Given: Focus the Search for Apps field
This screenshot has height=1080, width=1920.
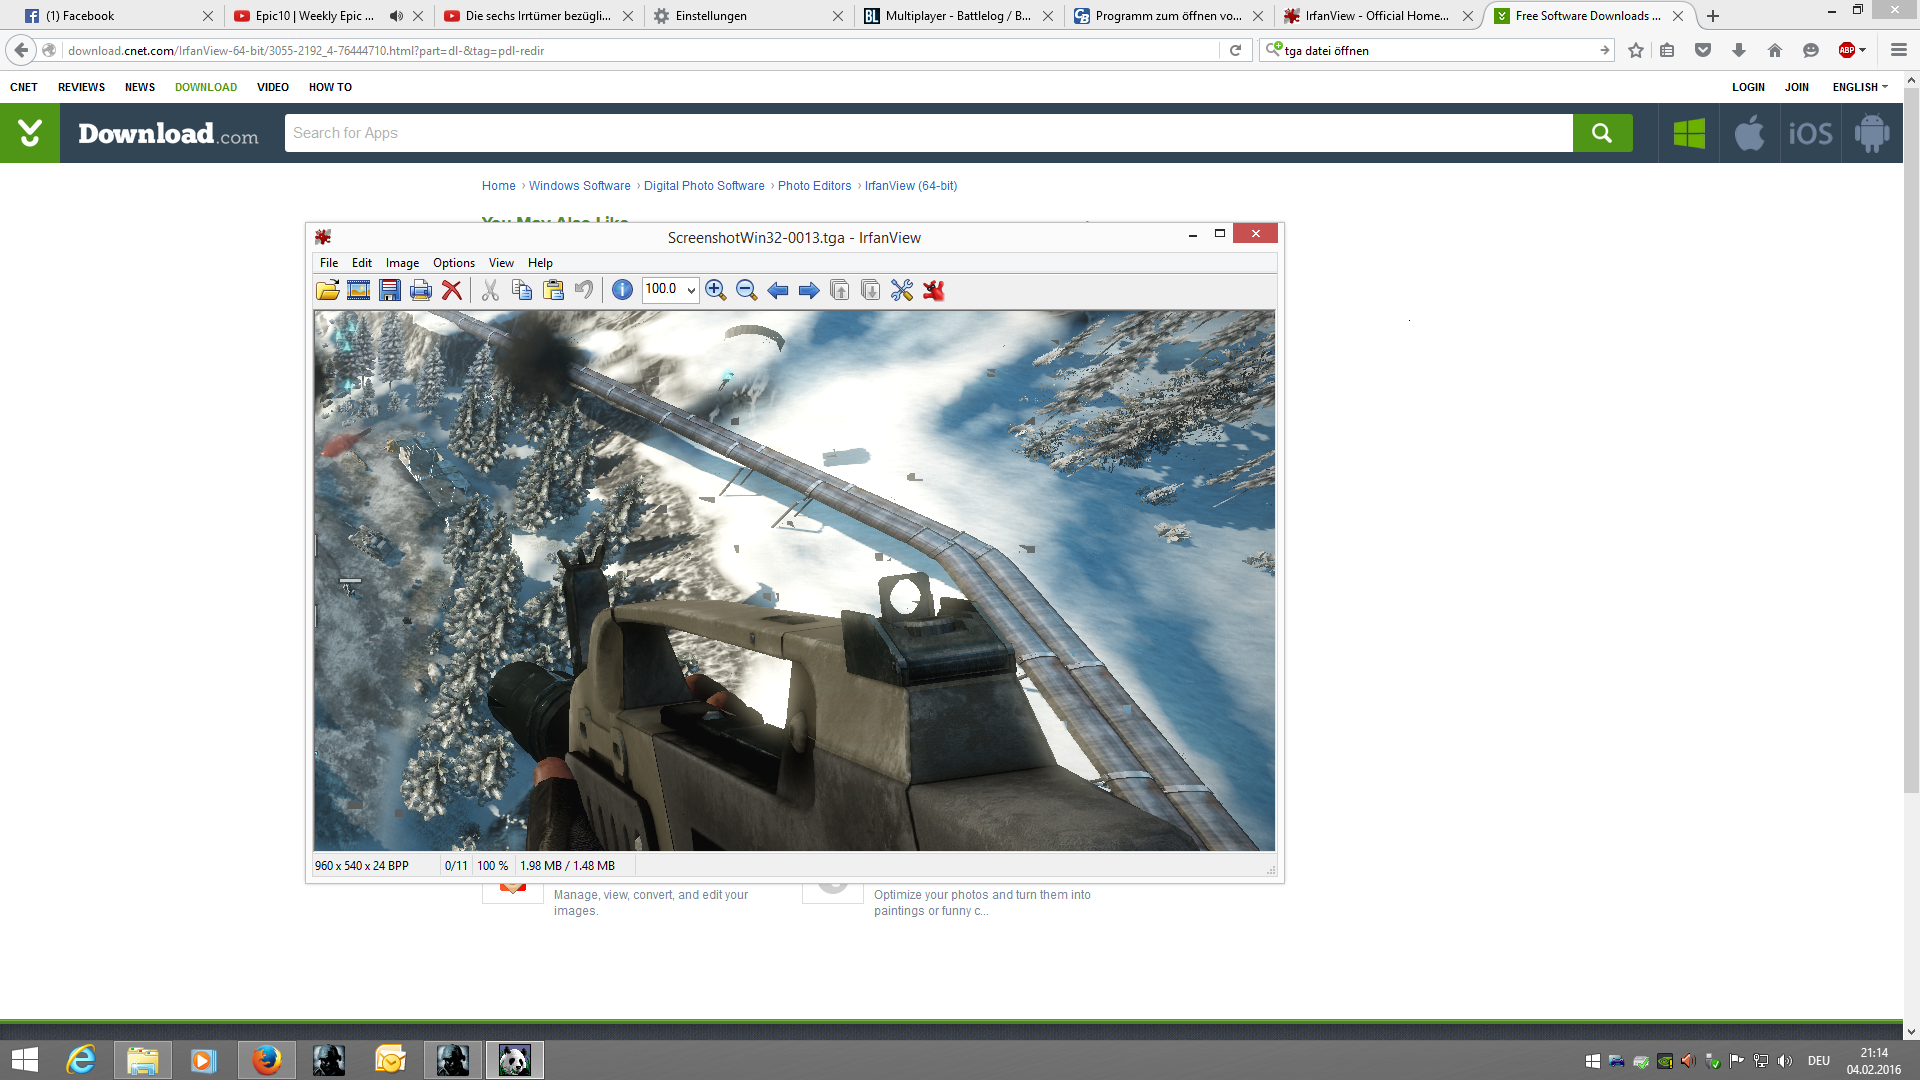Looking at the screenshot, I should (928, 133).
